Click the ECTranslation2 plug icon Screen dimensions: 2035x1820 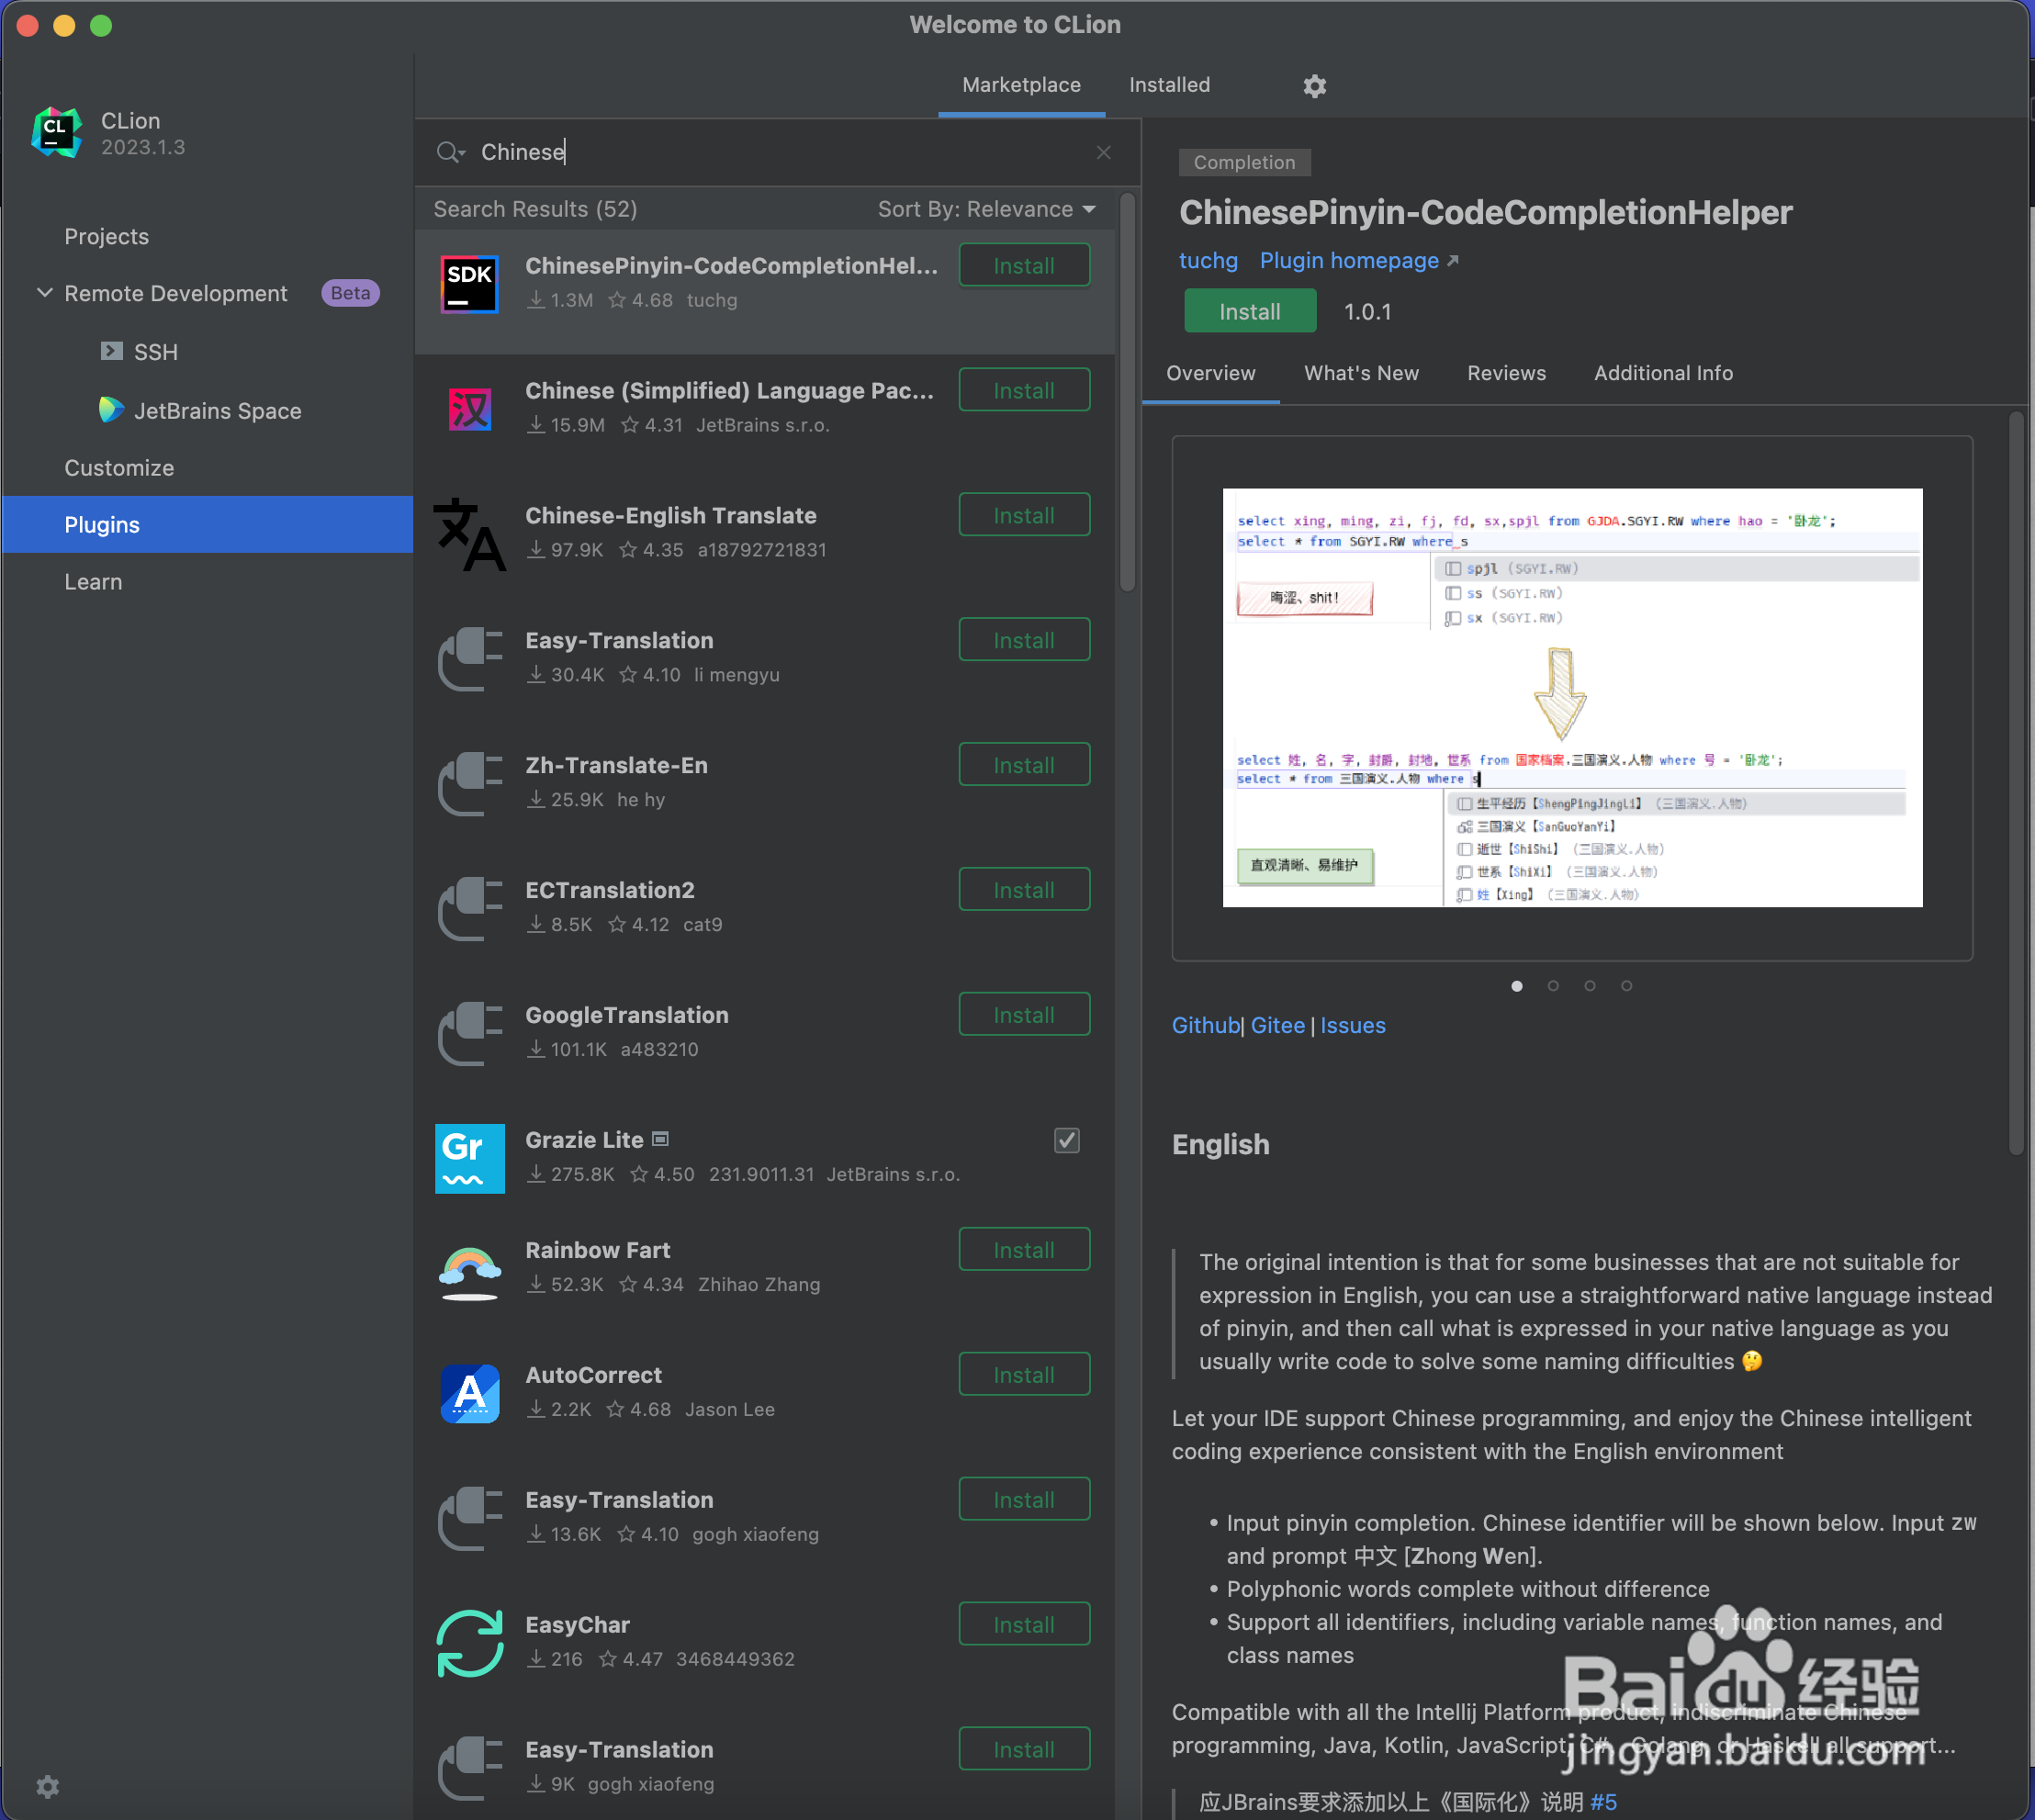[469, 909]
